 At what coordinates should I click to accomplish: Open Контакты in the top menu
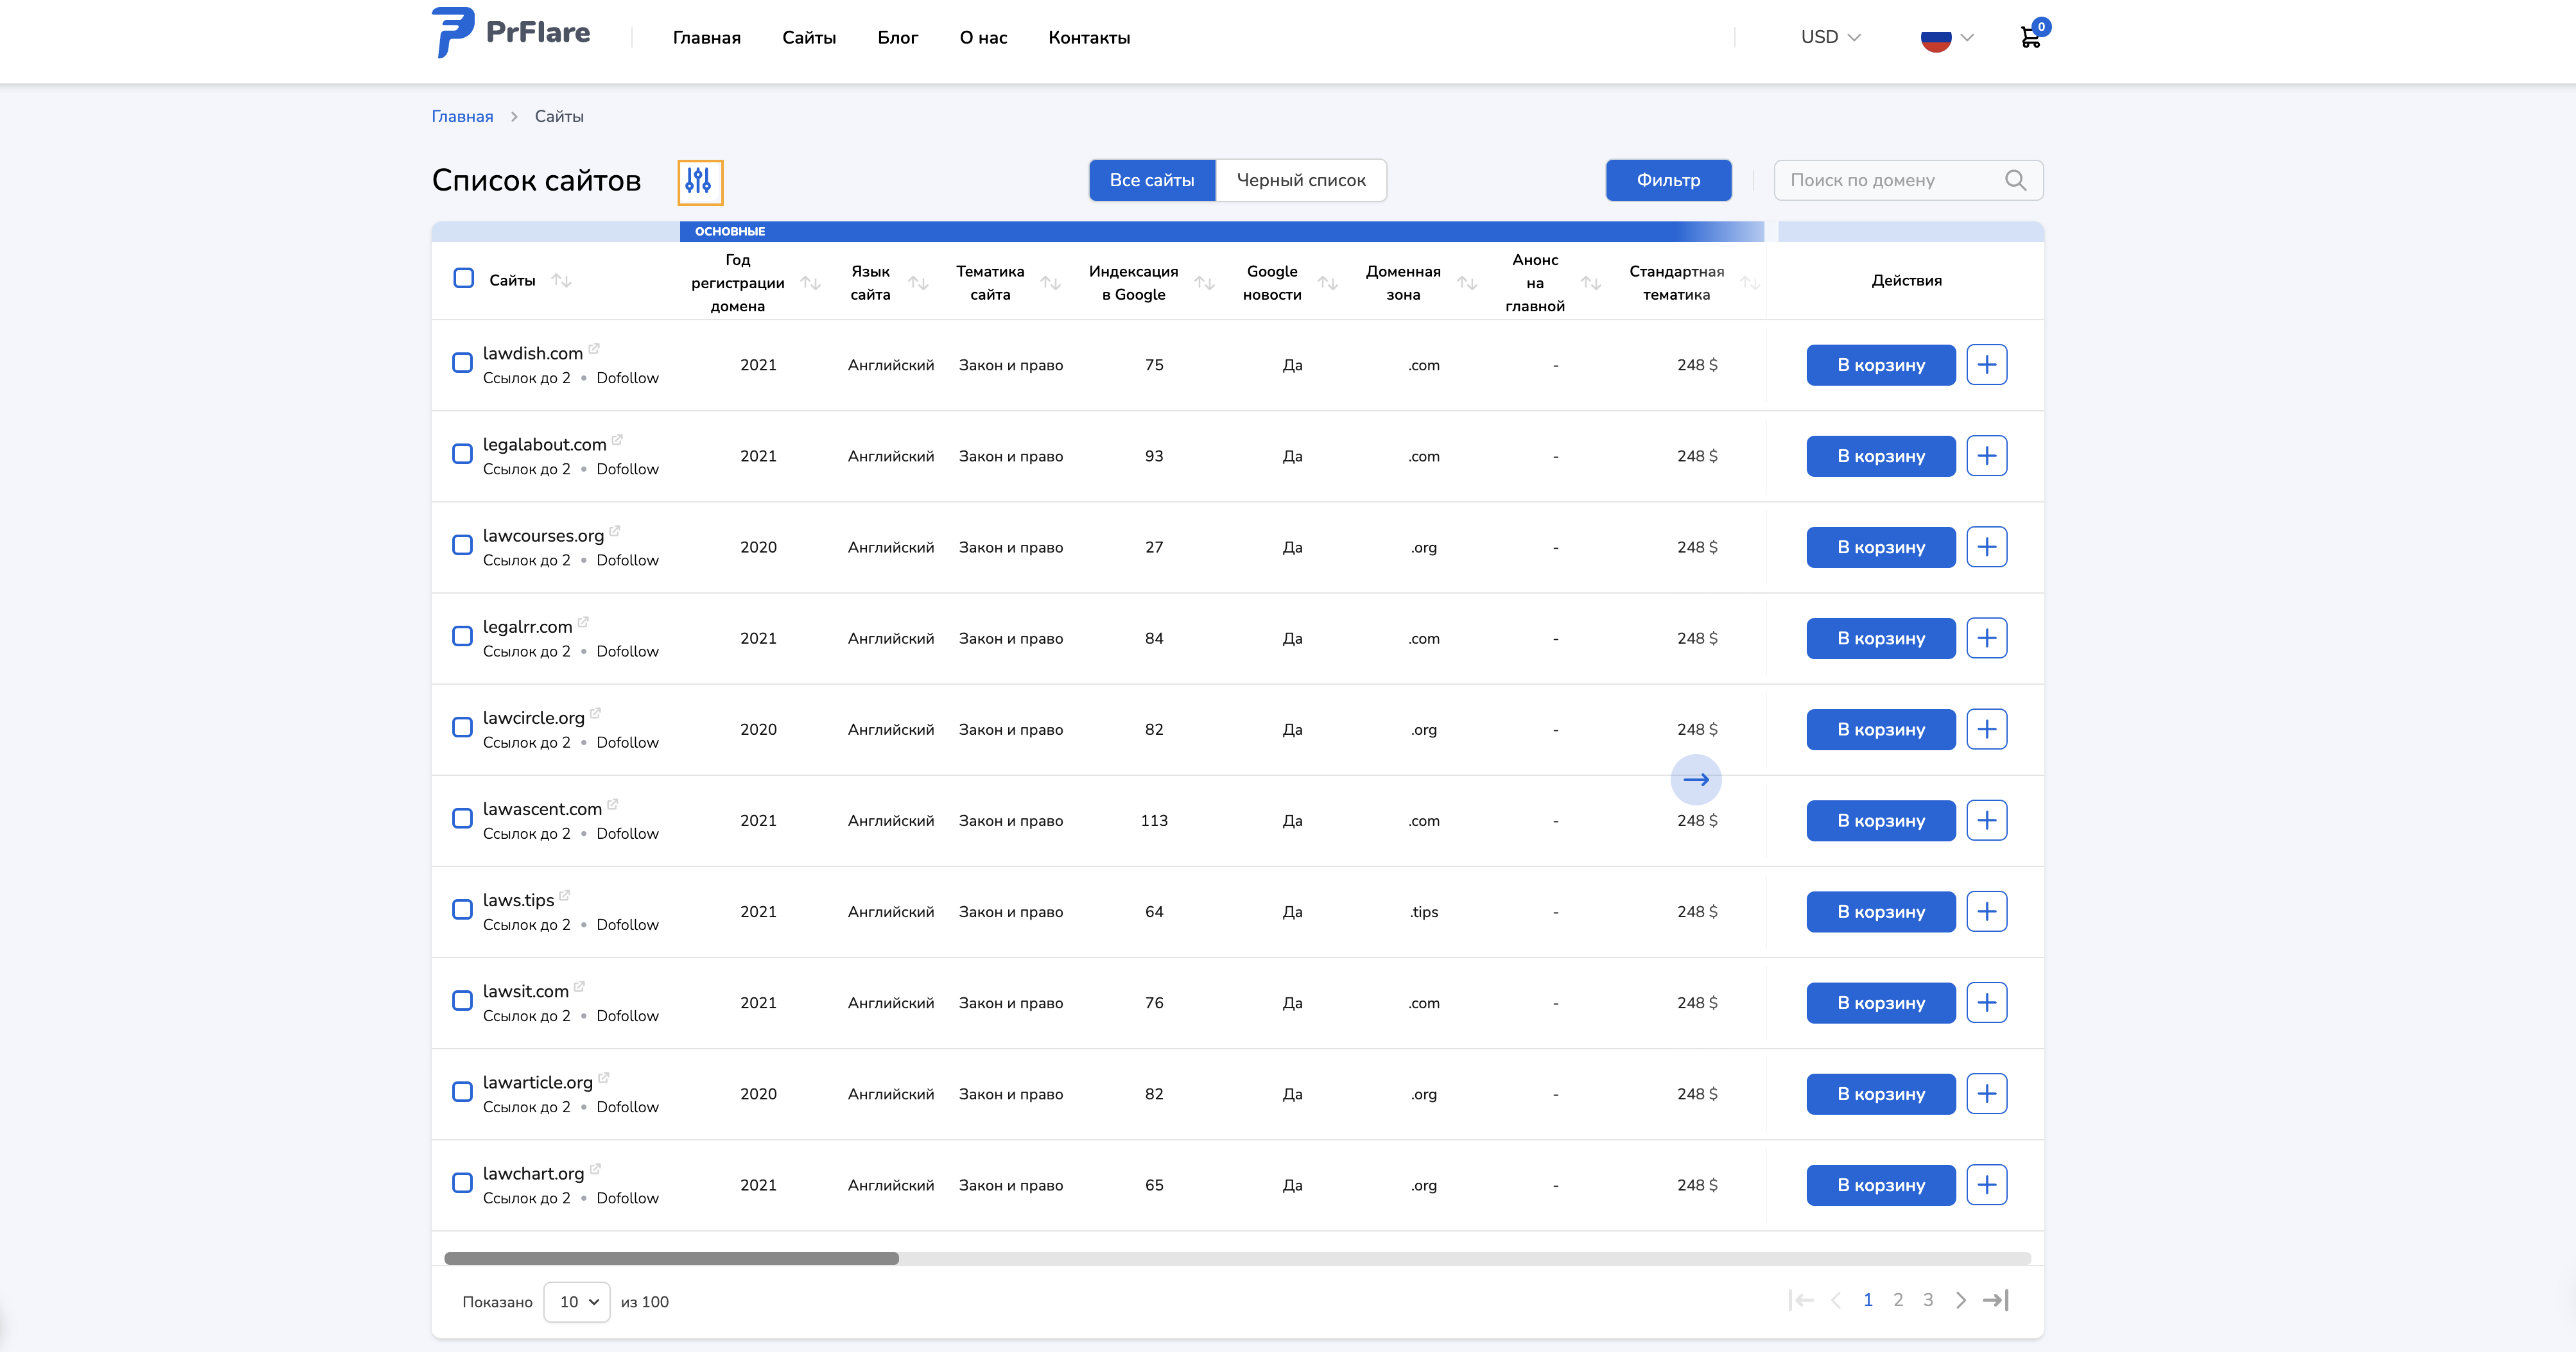coord(1089,38)
